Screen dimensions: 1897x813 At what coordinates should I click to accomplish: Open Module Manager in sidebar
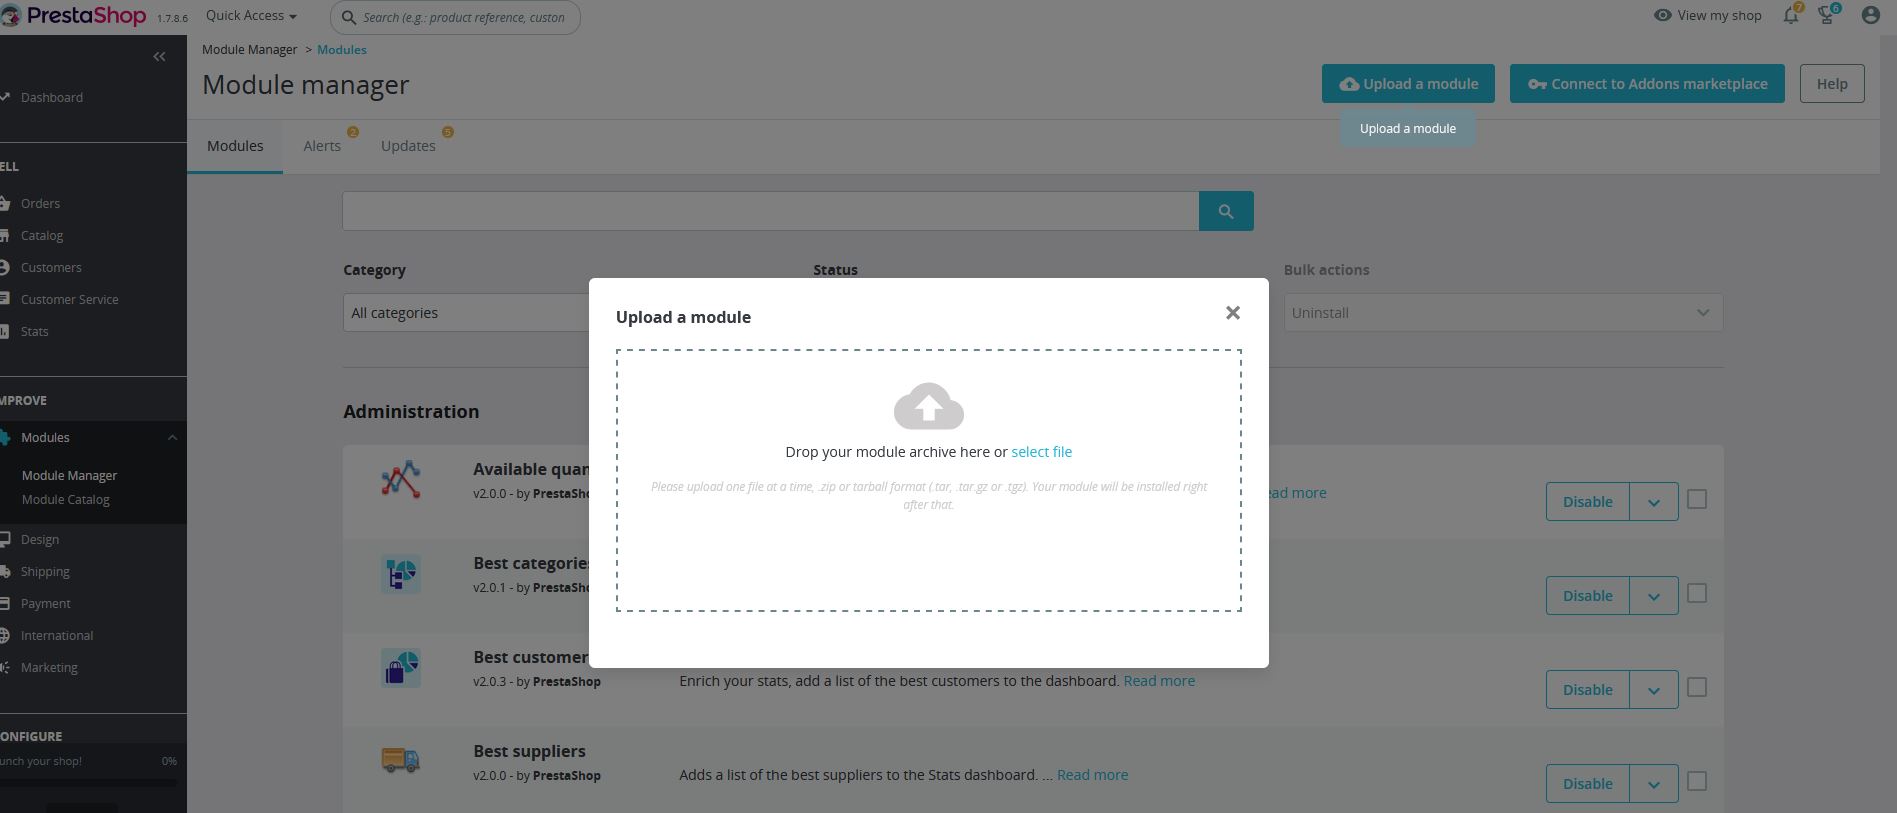point(69,475)
